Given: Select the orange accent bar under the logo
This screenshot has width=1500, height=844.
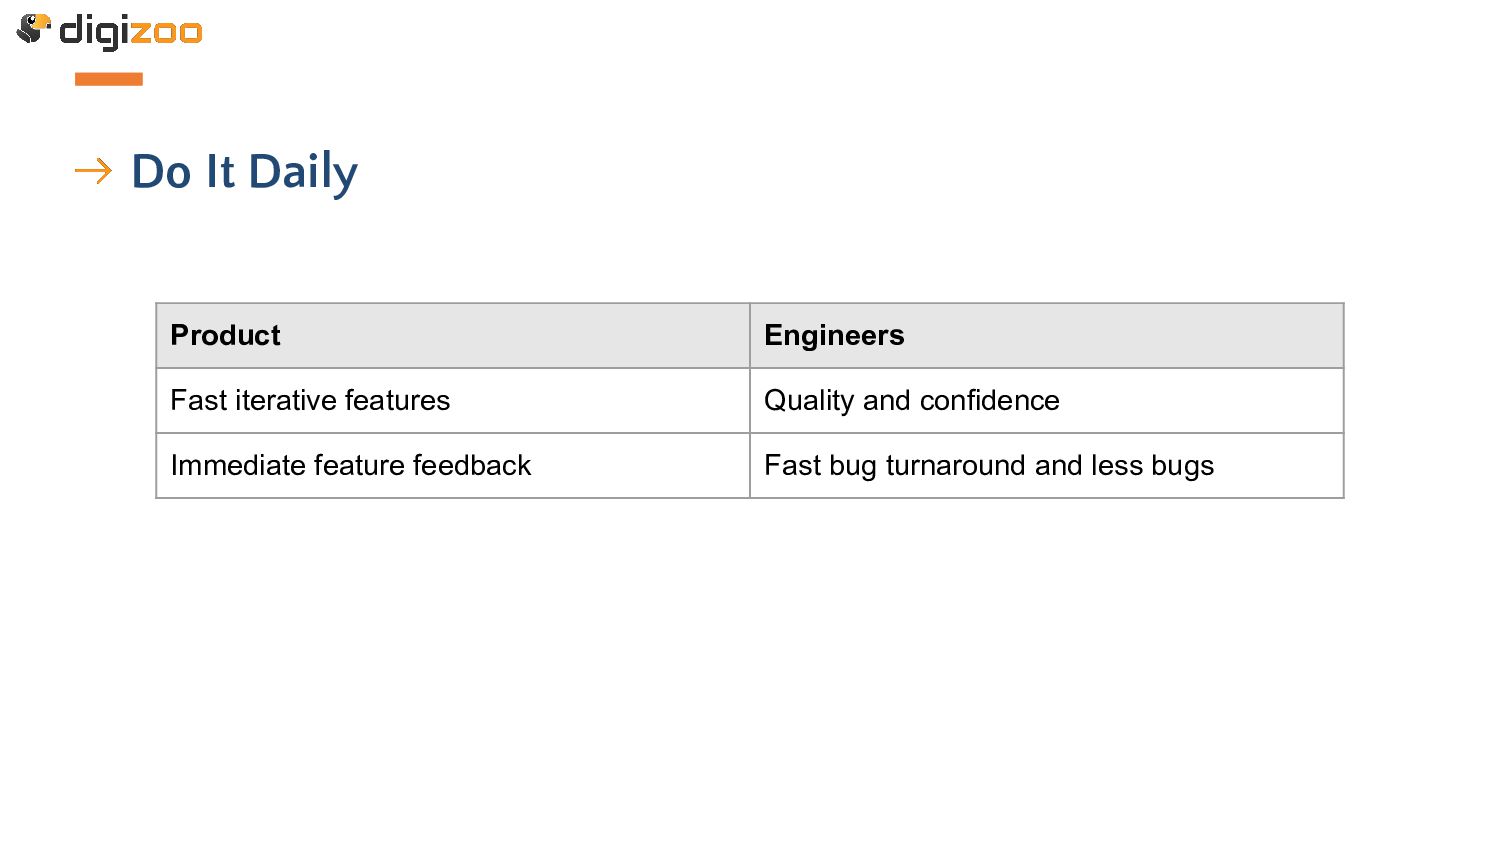Looking at the screenshot, I should pyautogui.click(x=109, y=79).
